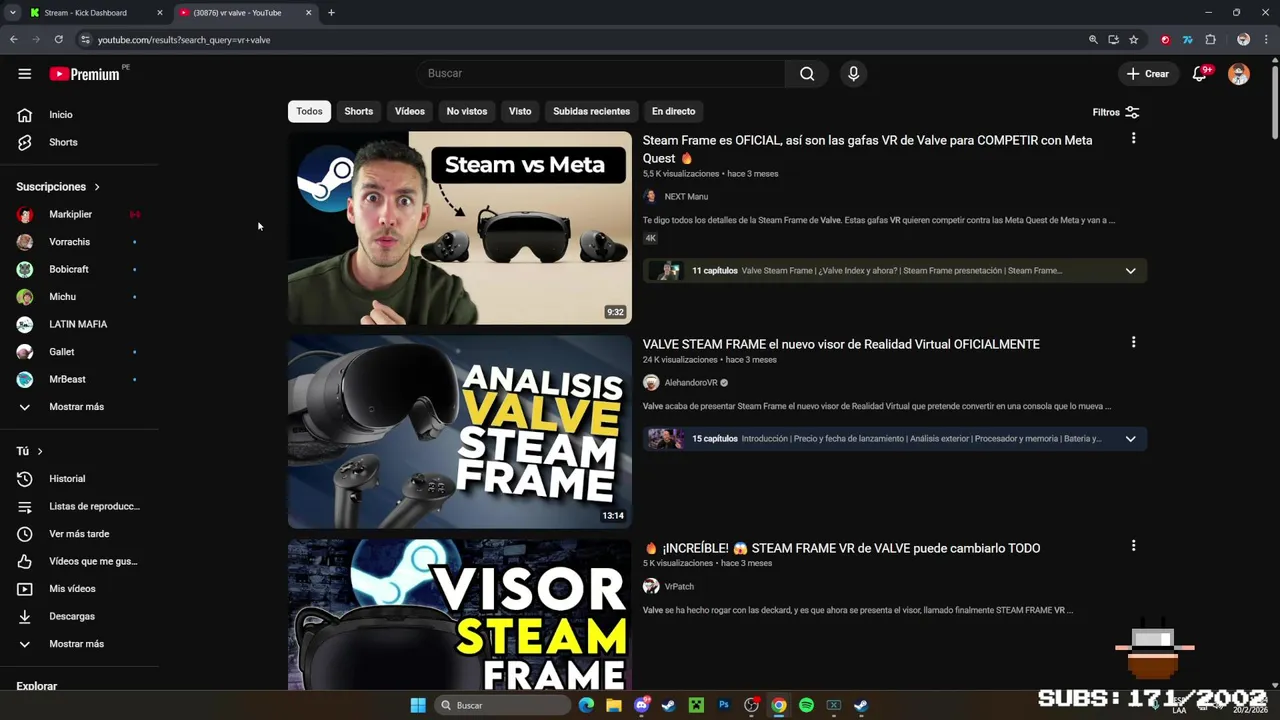Open the Filtros search filters
The height and width of the screenshot is (720, 1280).
[x=1116, y=112]
